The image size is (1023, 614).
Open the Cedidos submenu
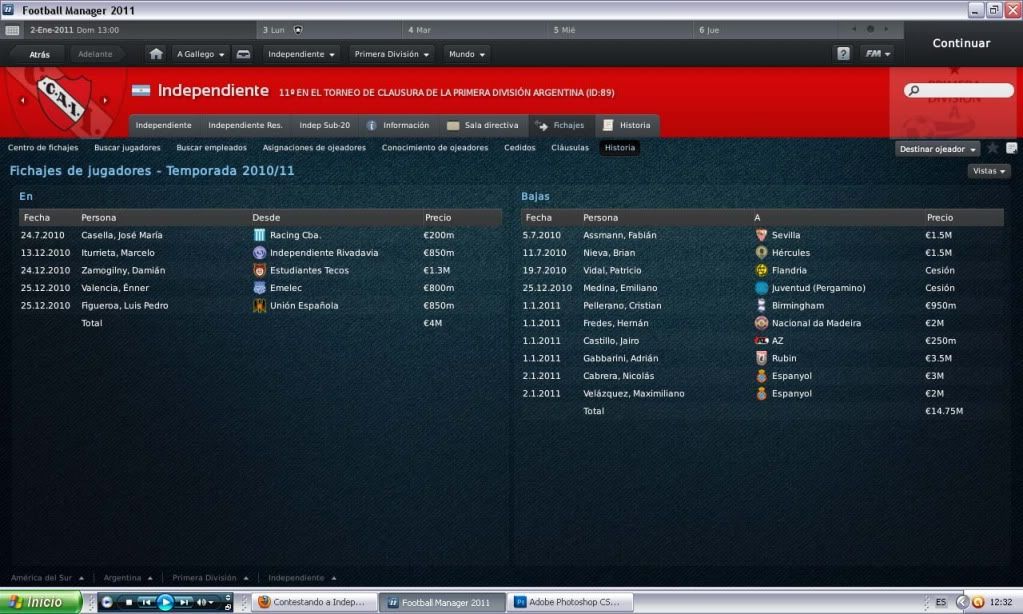519,147
